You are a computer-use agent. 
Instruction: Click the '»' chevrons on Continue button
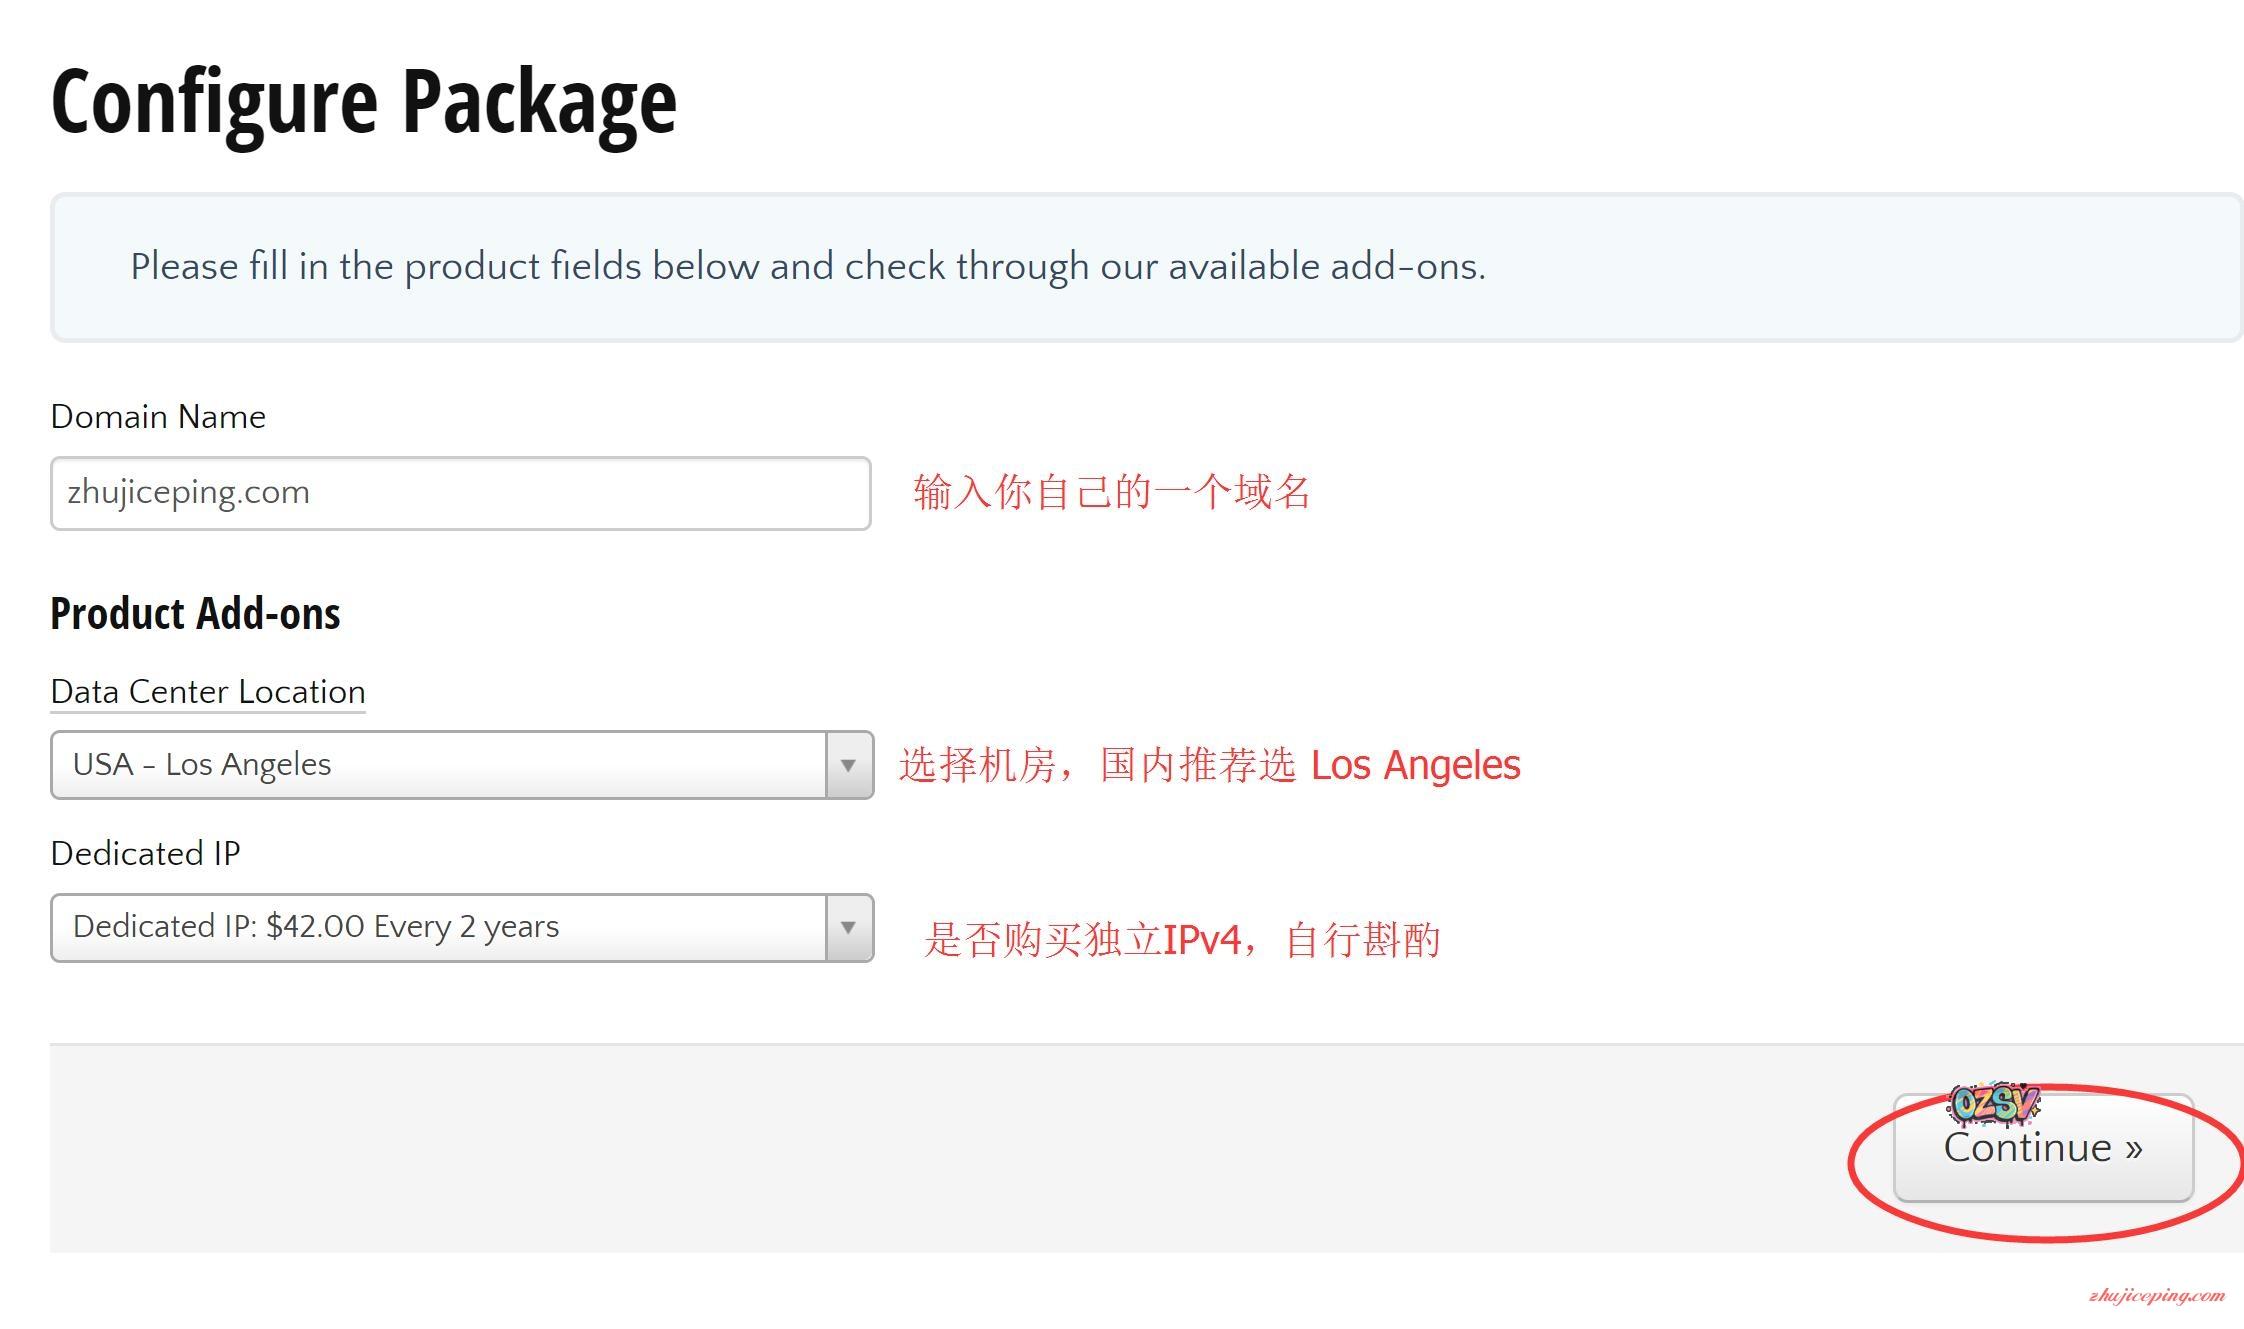2133,1149
